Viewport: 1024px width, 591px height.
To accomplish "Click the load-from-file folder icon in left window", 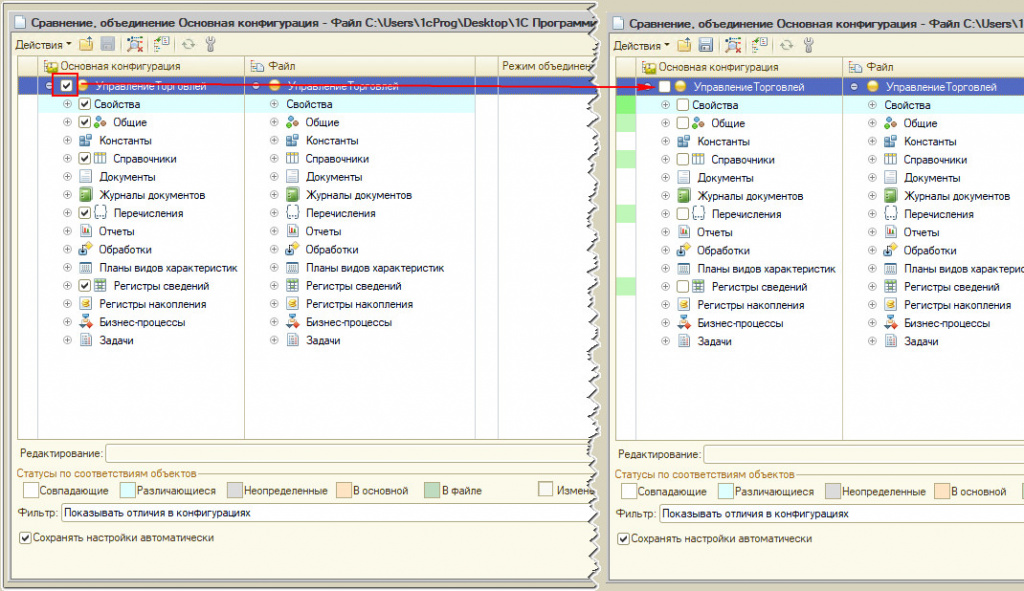I will pos(86,44).
